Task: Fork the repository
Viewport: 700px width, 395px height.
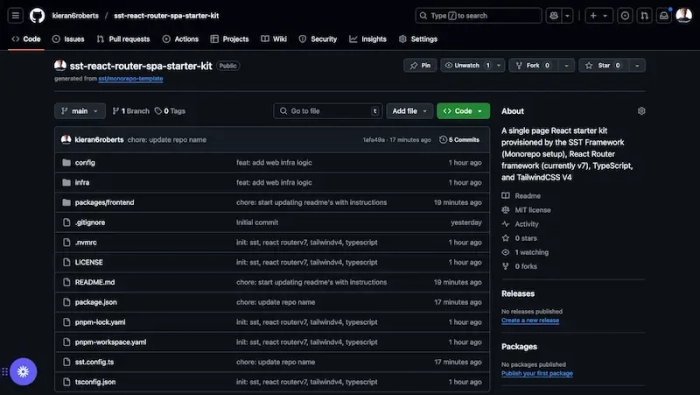Action: click(x=533, y=66)
